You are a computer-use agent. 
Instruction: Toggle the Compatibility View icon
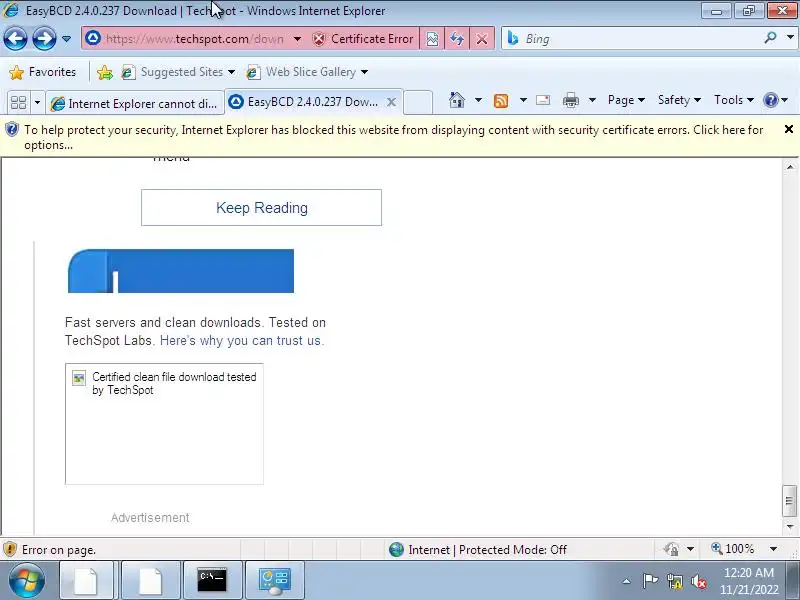(x=432, y=39)
